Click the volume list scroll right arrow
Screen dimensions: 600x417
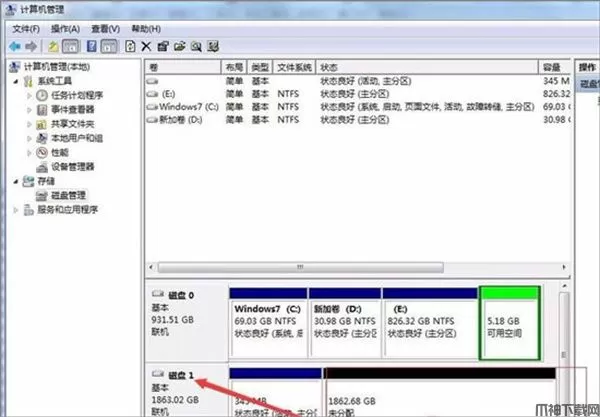point(564,267)
